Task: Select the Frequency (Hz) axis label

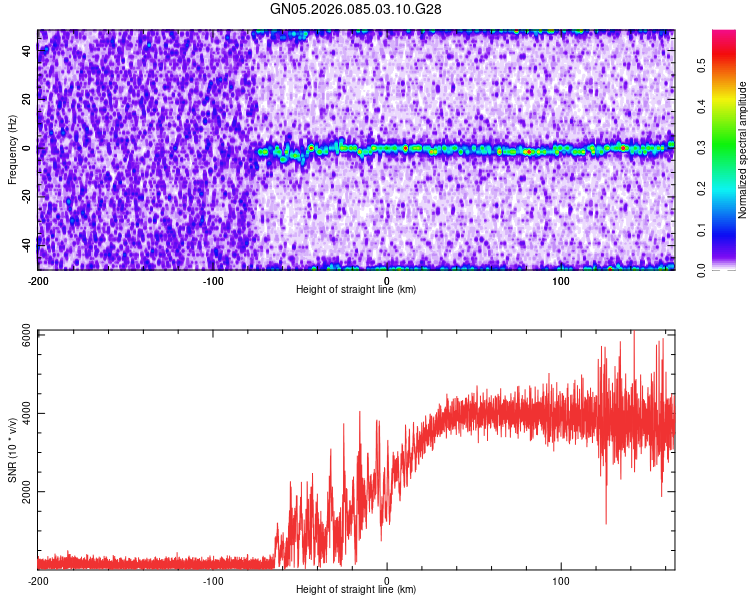Action: (x=12, y=149)
